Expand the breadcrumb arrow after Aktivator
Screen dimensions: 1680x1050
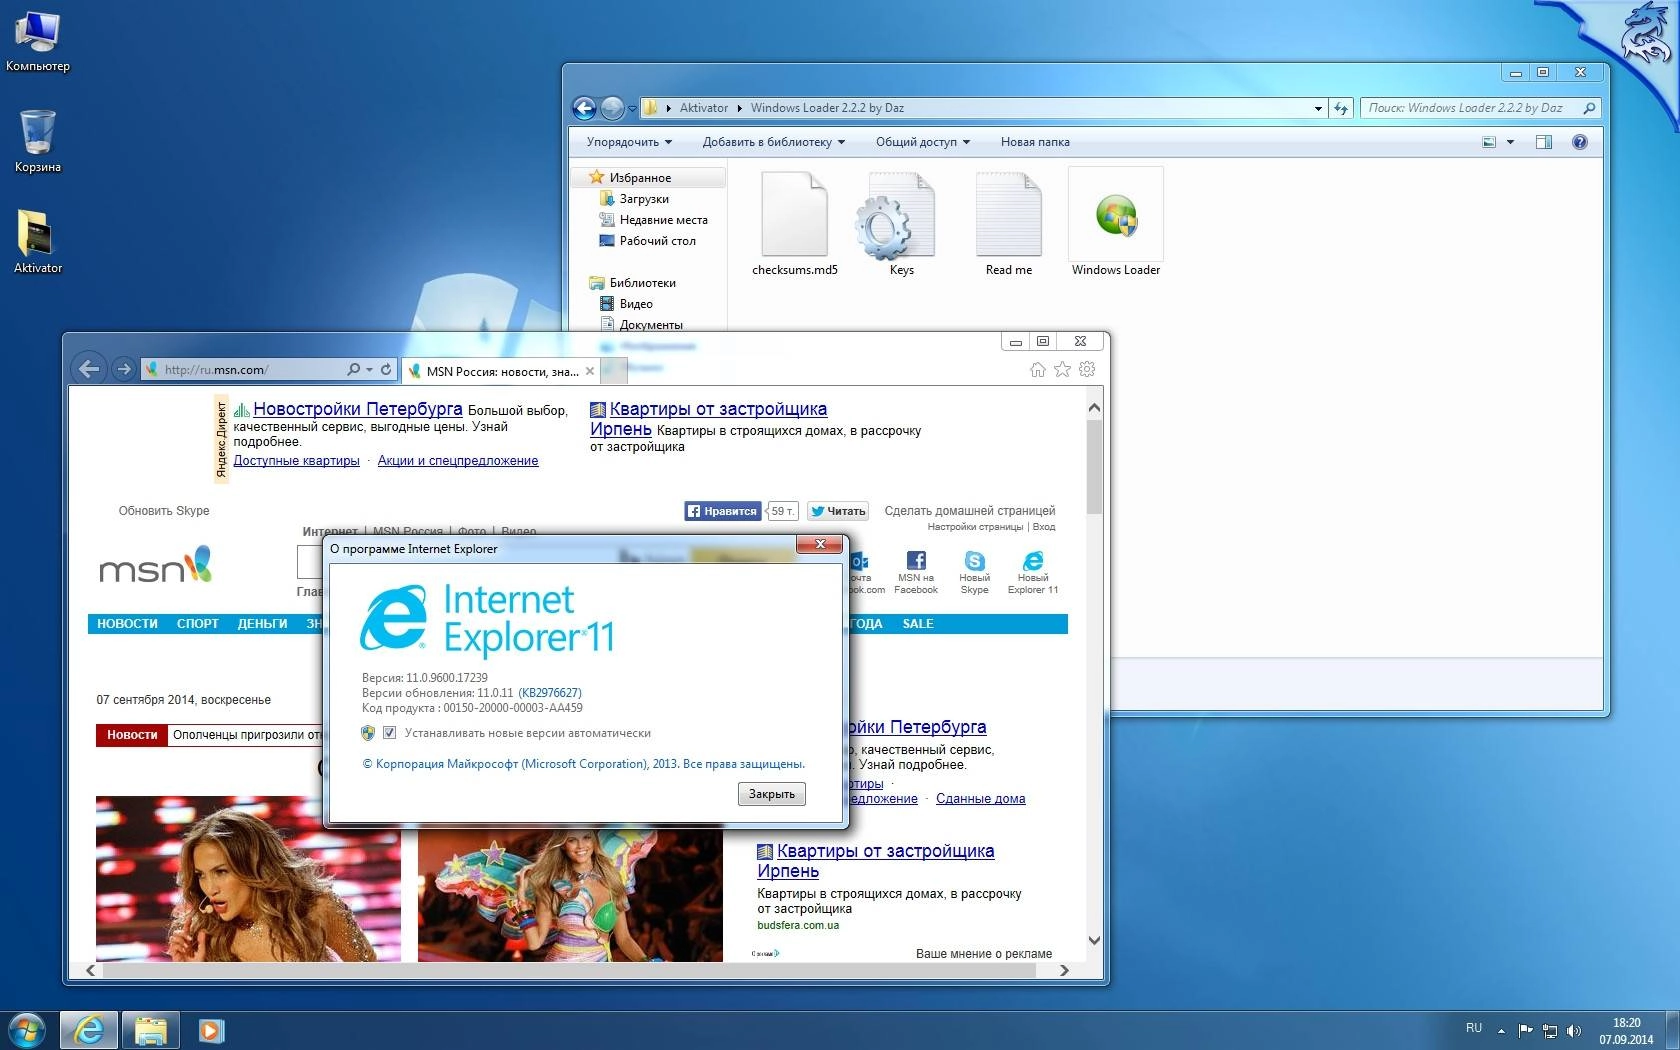tap(739, 108)
